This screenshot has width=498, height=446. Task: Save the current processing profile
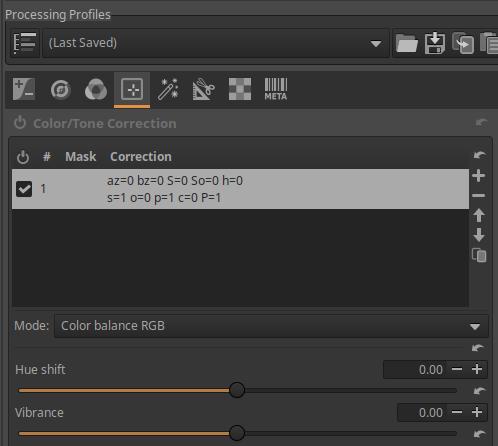coord(435,43)
